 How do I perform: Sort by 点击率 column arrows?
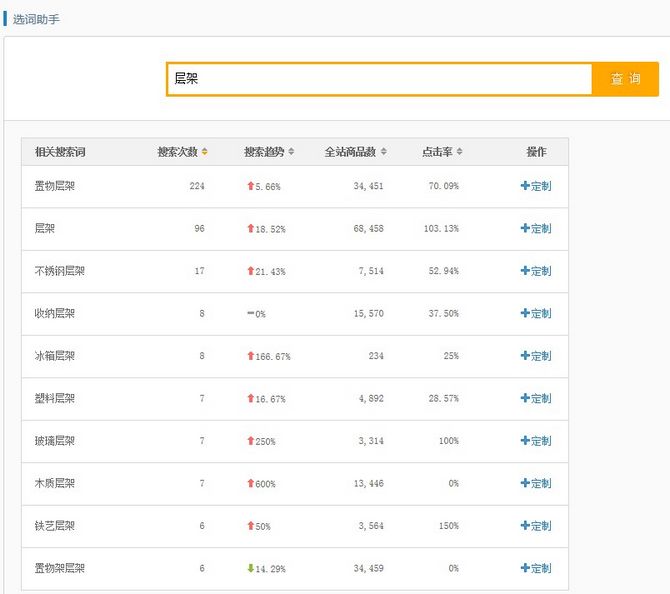(459, 152)
